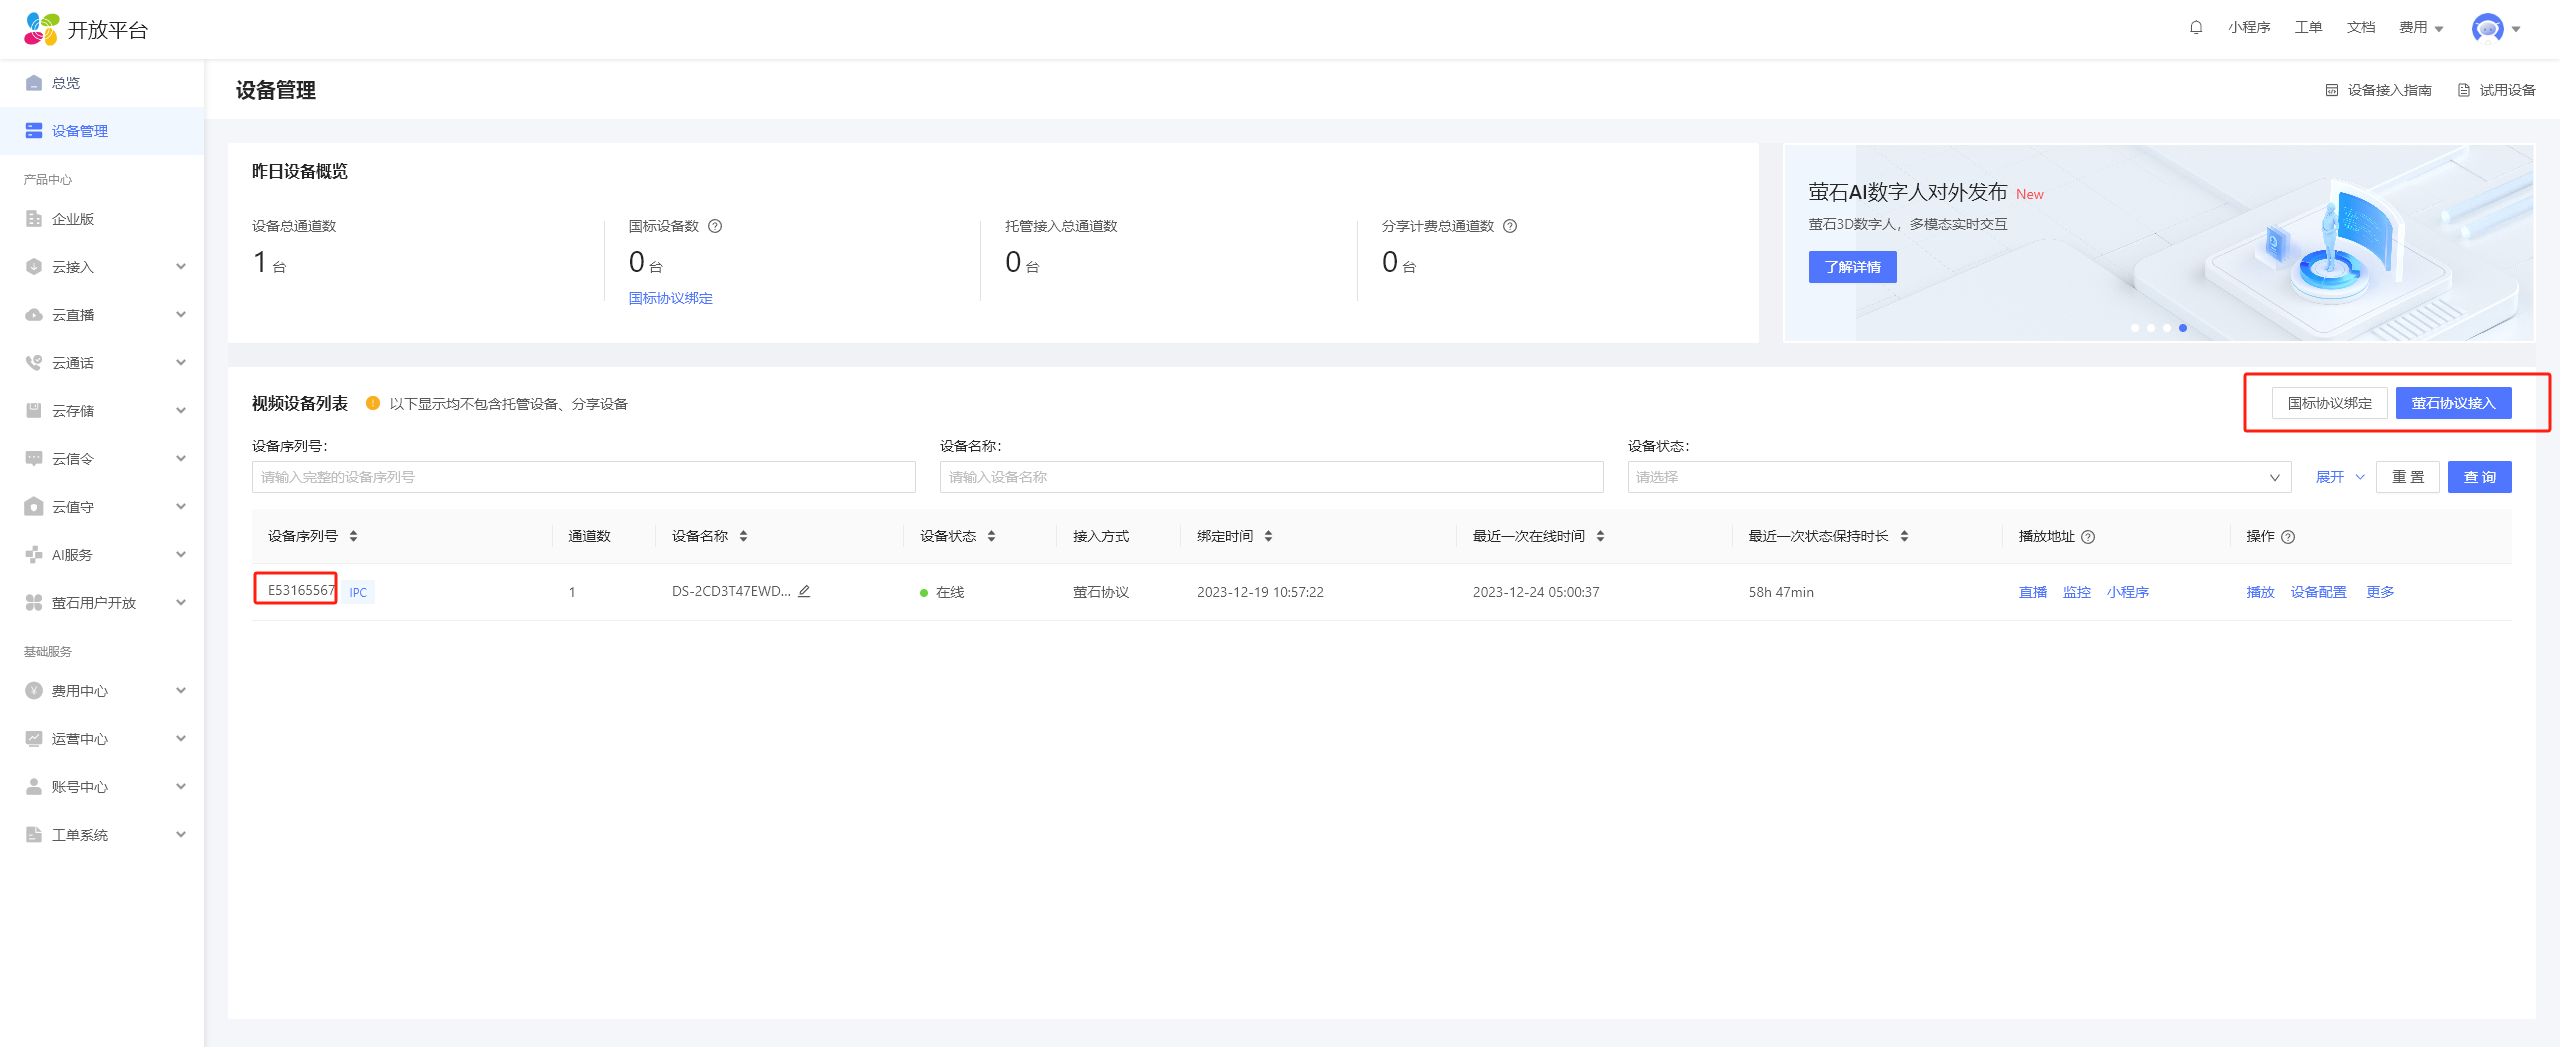Select the first banner carousel dot
2560x1047 pixels.
(2135, 328)
